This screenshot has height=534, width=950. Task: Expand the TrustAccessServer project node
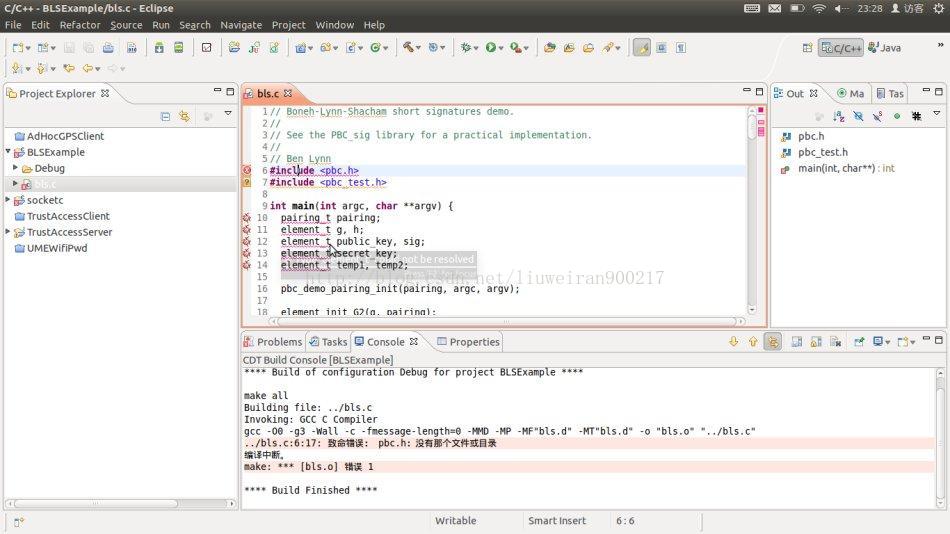coord(8,232)
